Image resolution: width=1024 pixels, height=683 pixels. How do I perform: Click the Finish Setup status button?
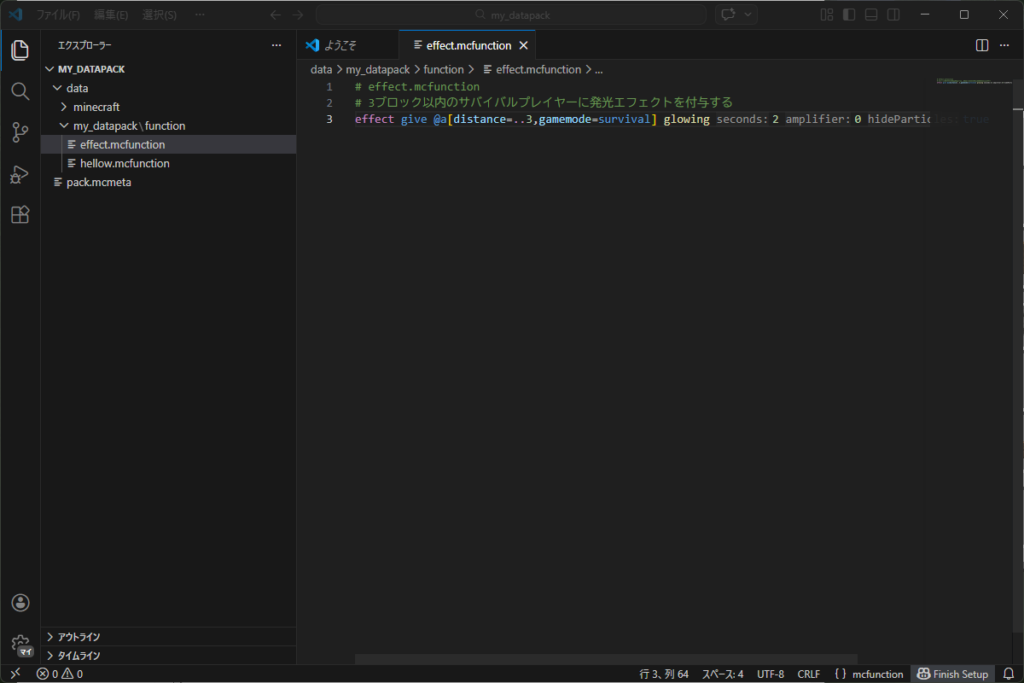pyautogui.click(x=954, y=674)
